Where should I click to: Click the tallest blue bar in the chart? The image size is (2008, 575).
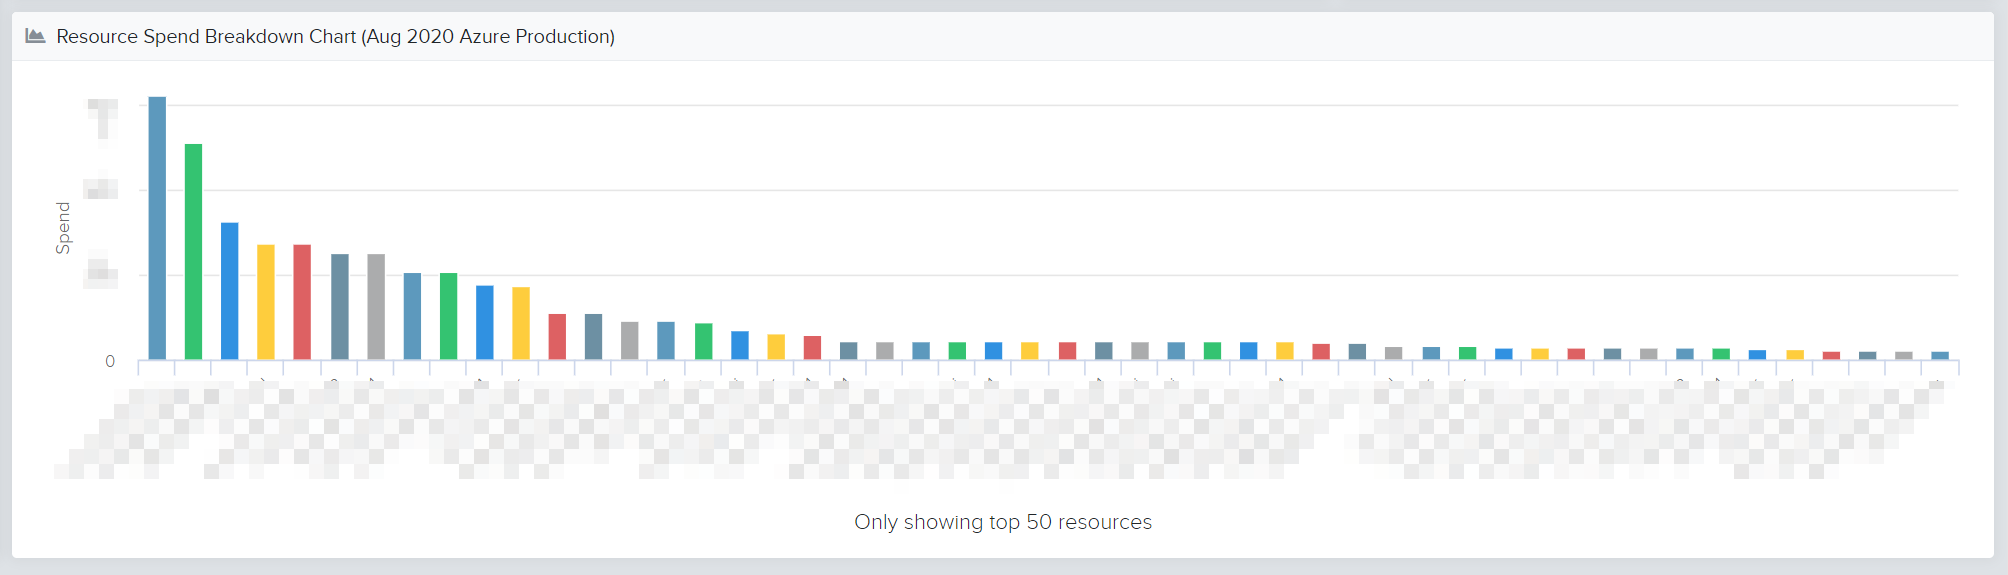(x=157, y=228)
